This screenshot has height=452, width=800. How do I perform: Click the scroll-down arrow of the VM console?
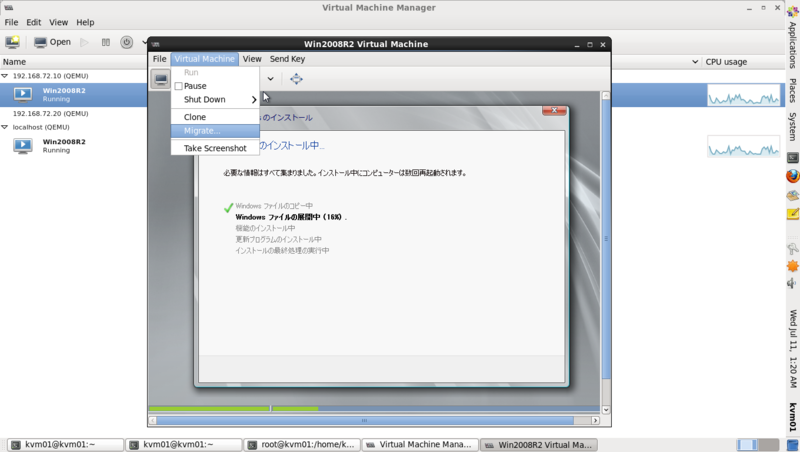click(606, 410)
